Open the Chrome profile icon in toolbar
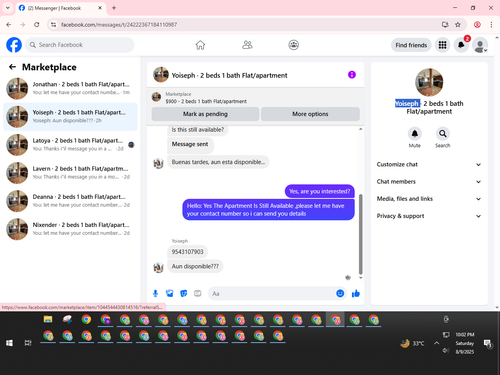 [477, 24]
